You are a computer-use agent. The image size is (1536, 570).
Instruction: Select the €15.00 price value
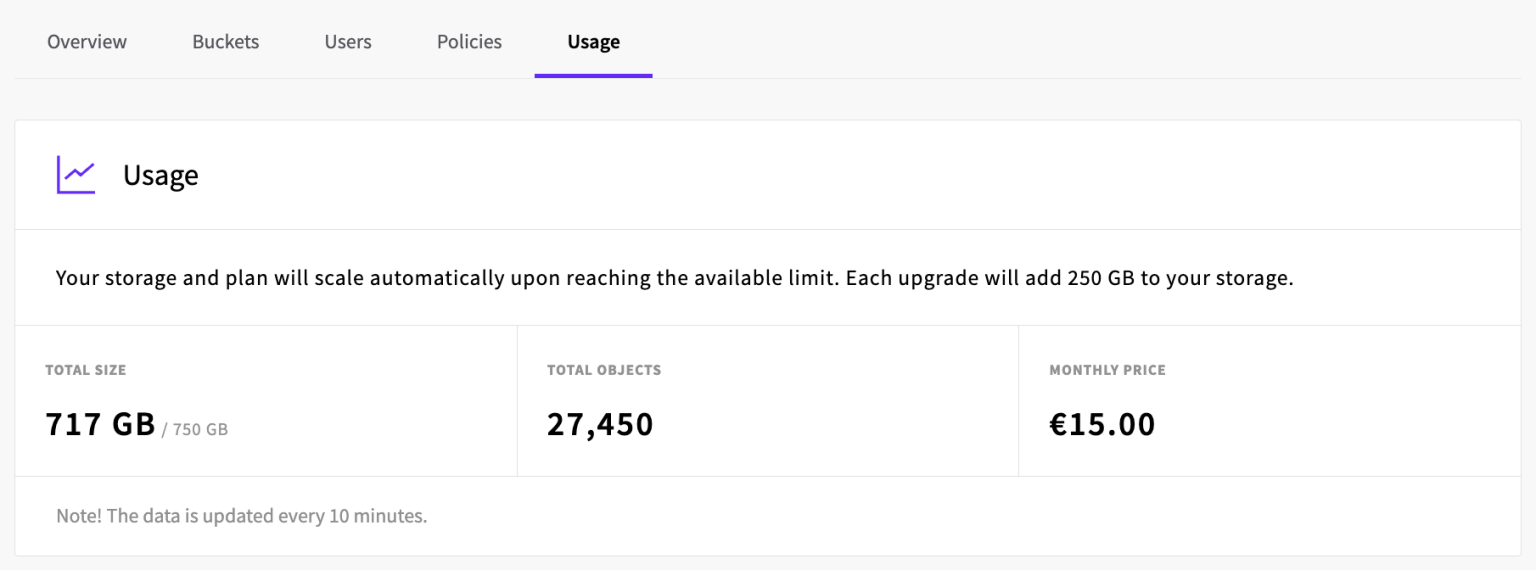(1102, 424)
